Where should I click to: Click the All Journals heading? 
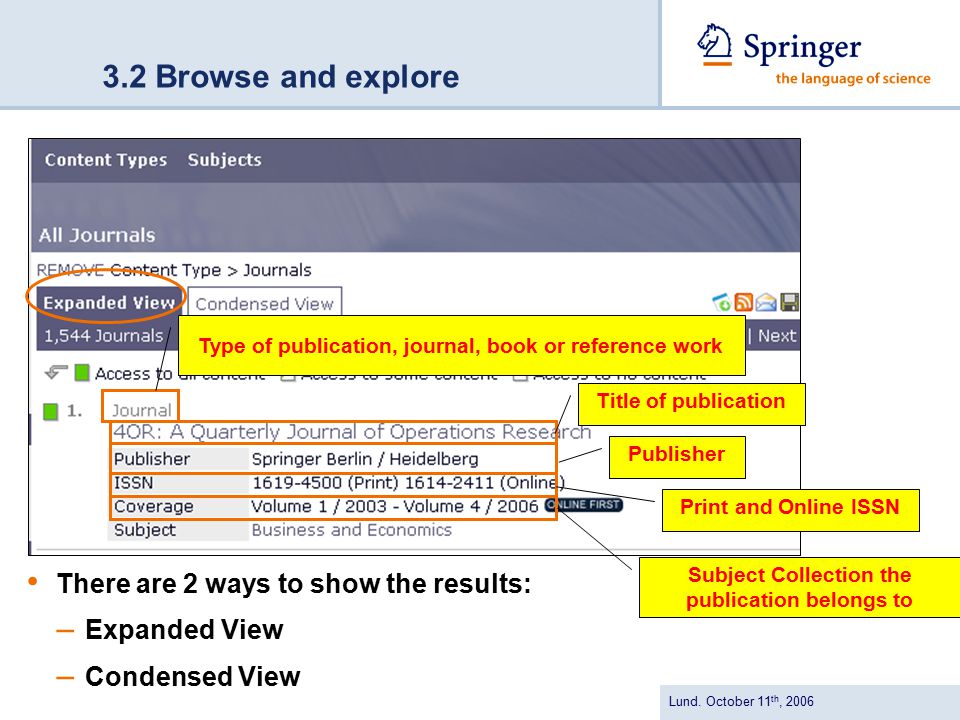(97, 235)
